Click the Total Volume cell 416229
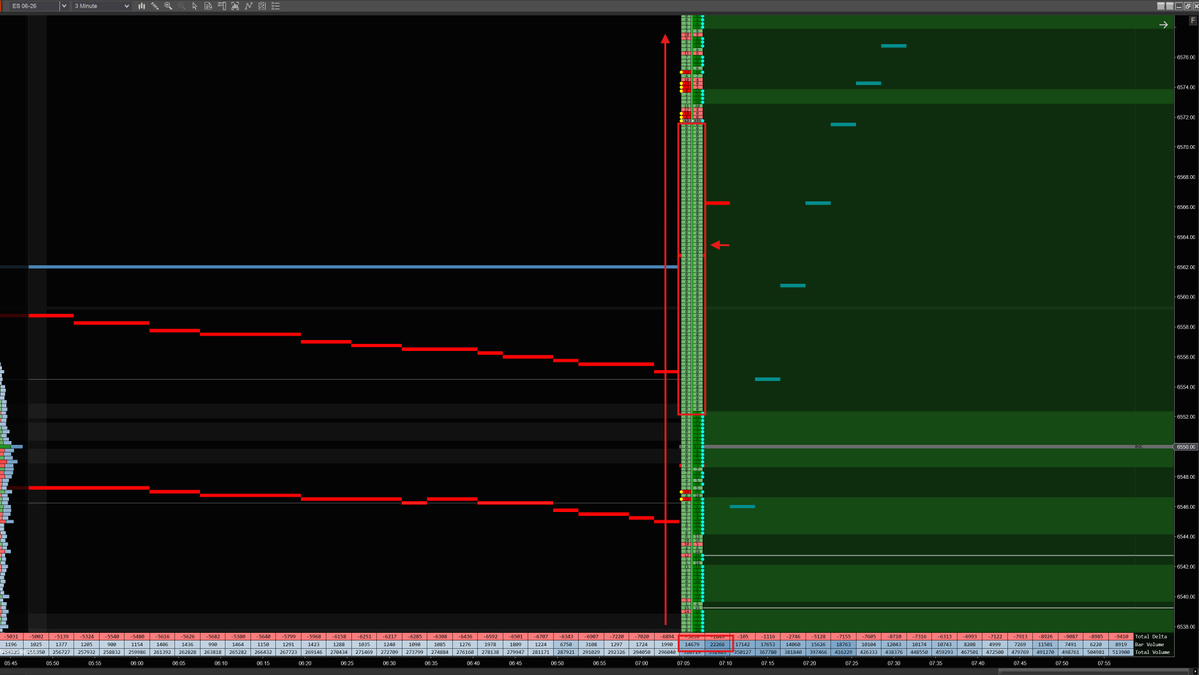 coord(843,652)
